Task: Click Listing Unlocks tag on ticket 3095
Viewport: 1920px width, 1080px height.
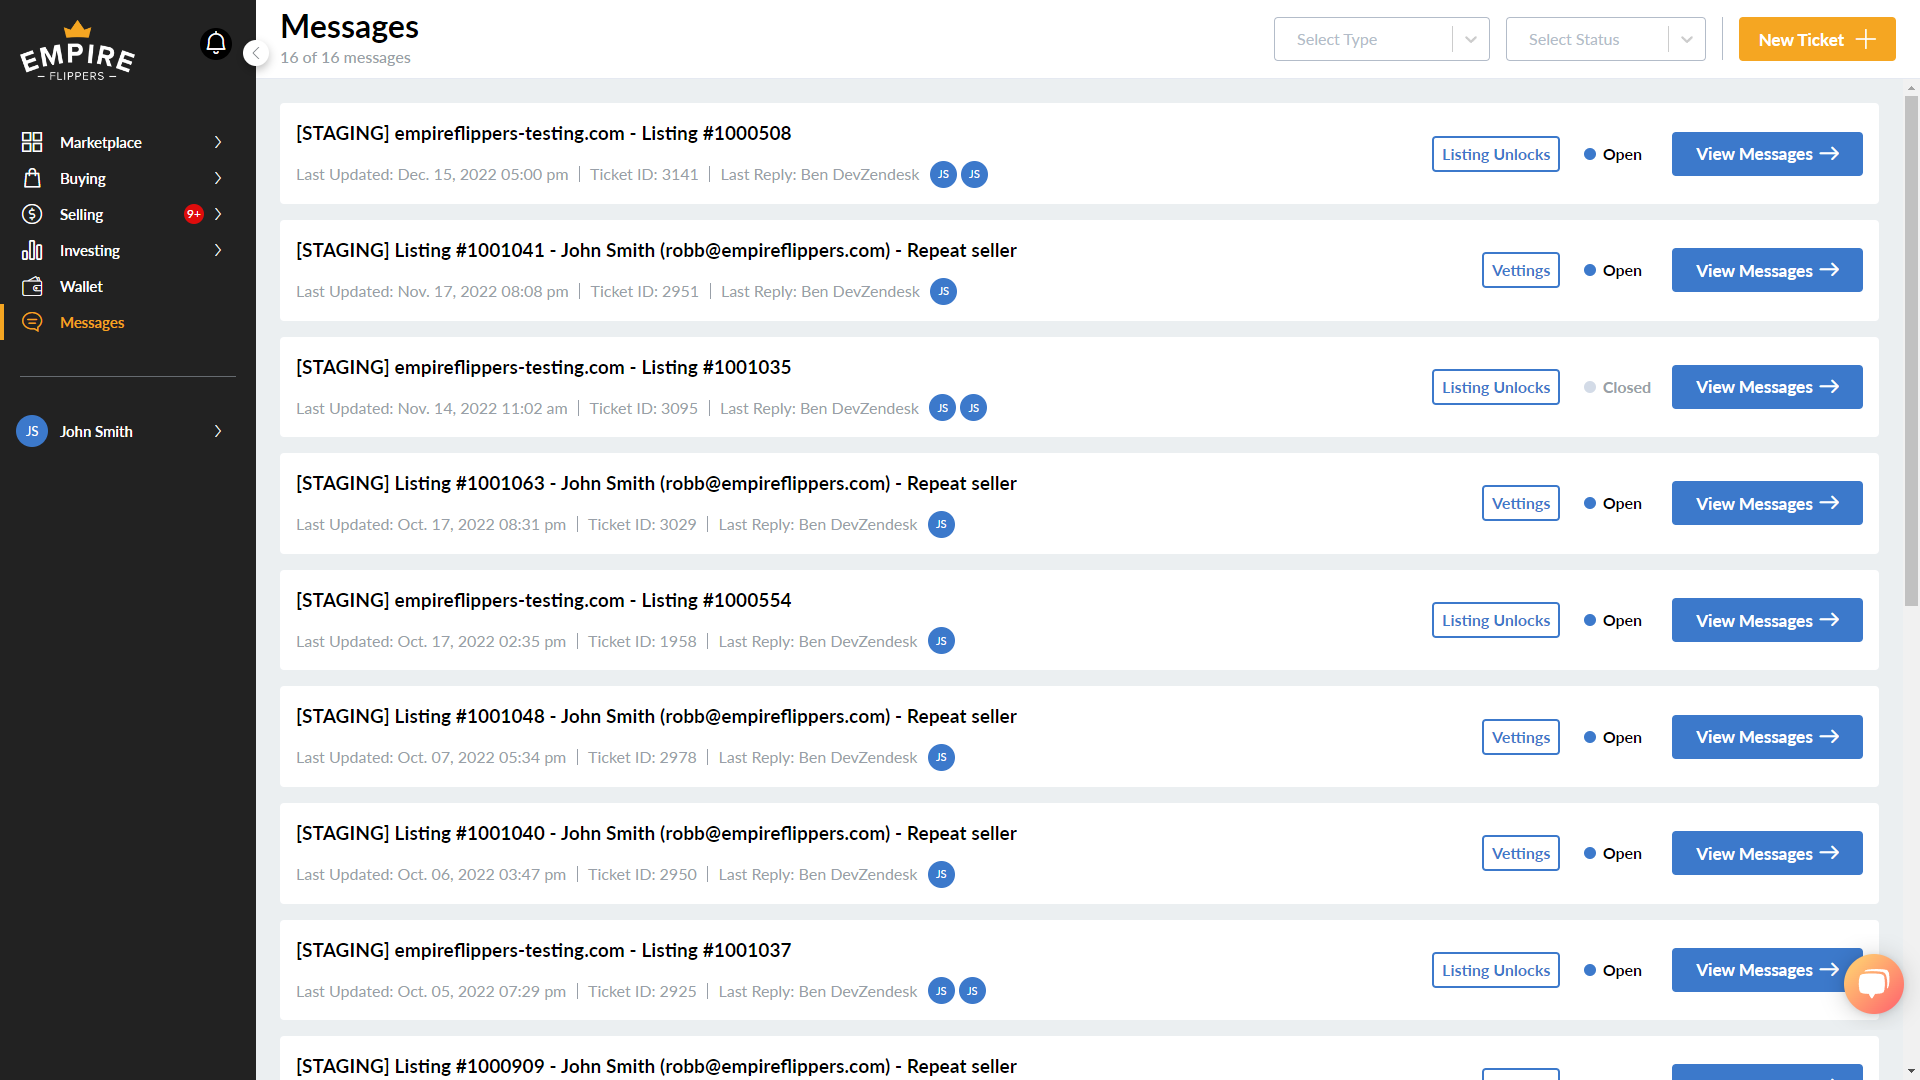Action: point(1496,387)
